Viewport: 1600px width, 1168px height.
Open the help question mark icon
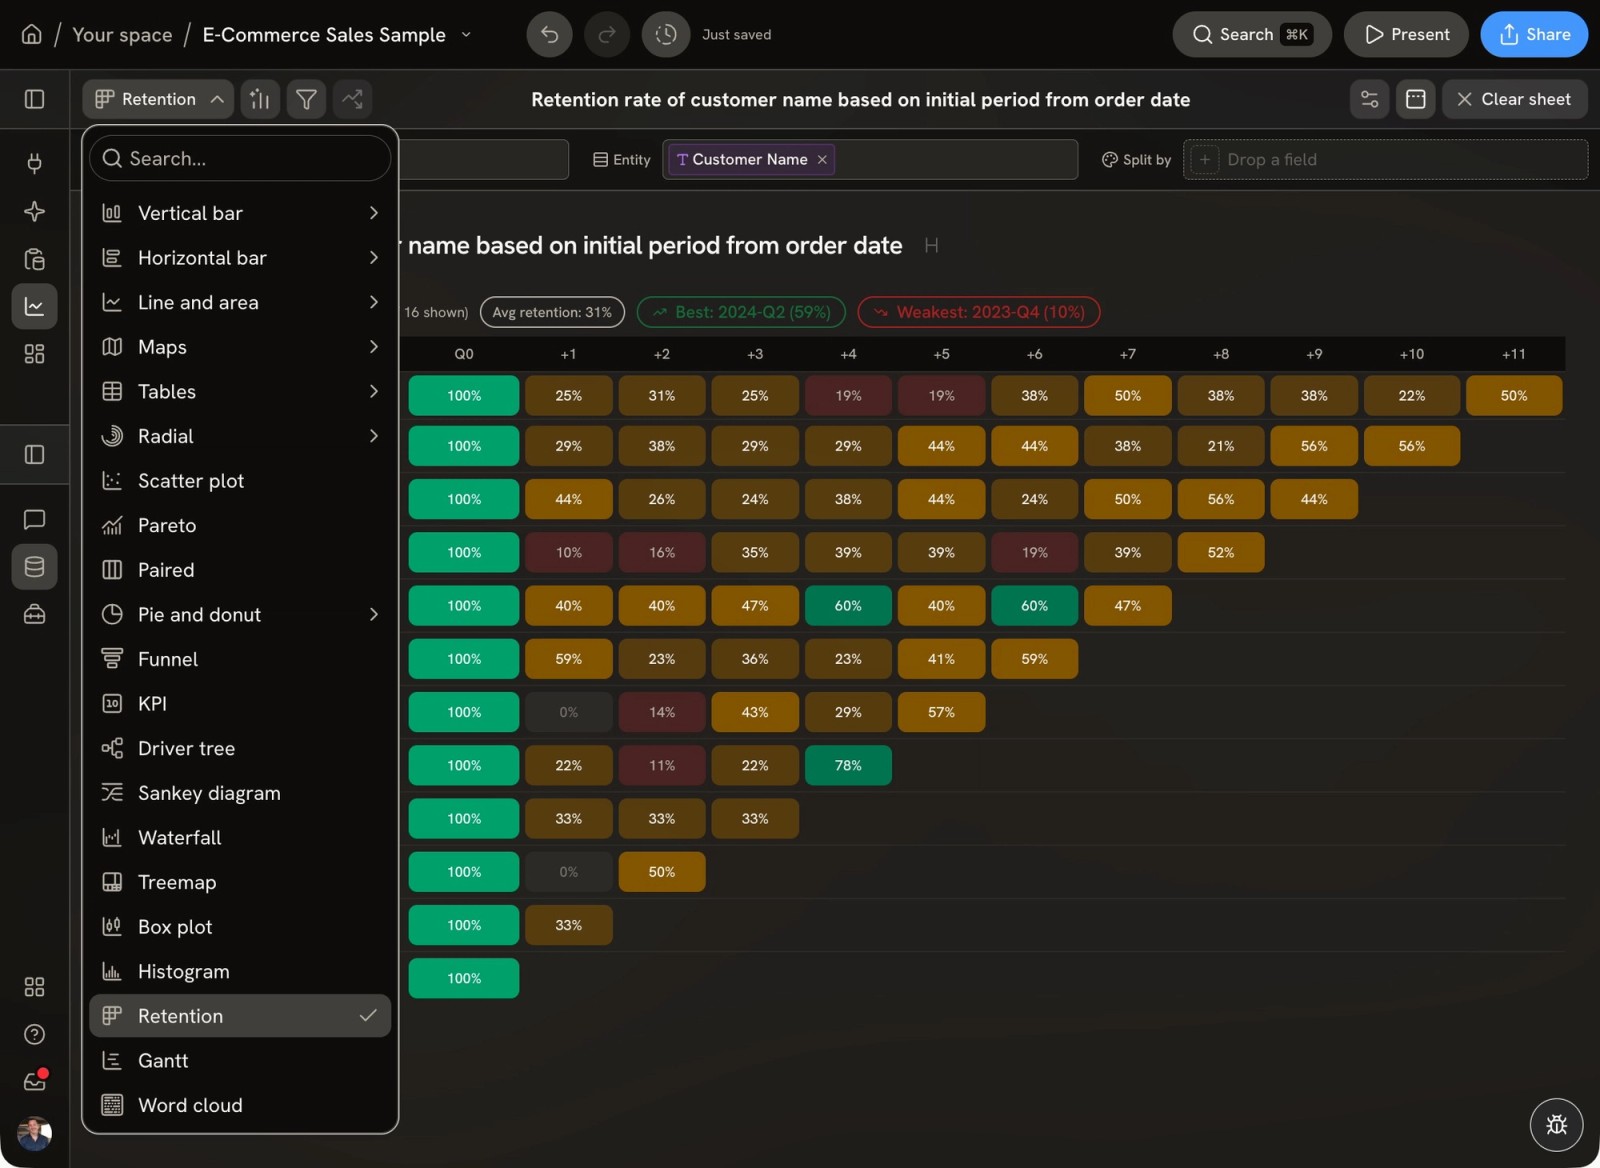(x=34, y=1034)
